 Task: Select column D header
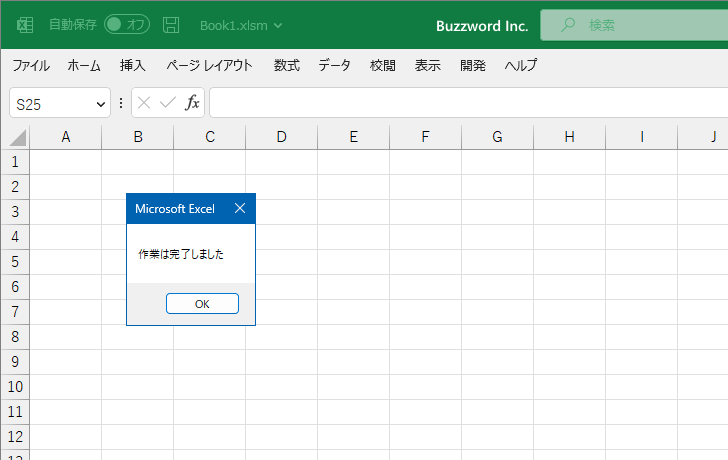281,137
